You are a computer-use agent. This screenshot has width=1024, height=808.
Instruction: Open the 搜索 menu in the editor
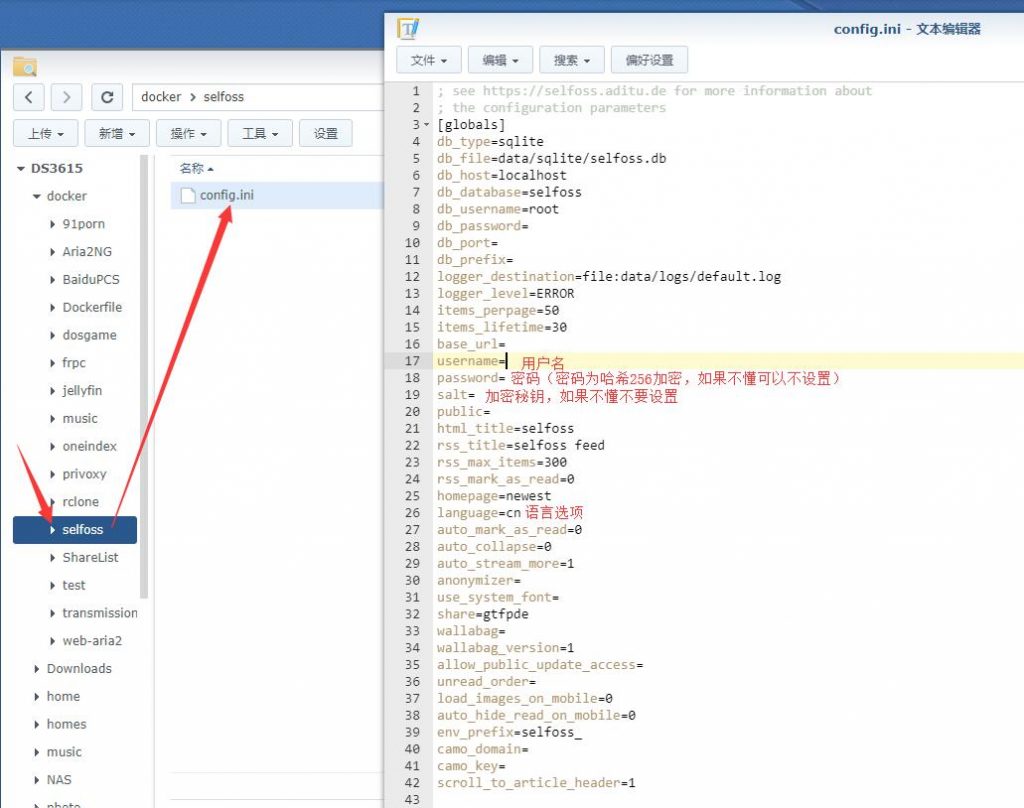tap(571, 59)
